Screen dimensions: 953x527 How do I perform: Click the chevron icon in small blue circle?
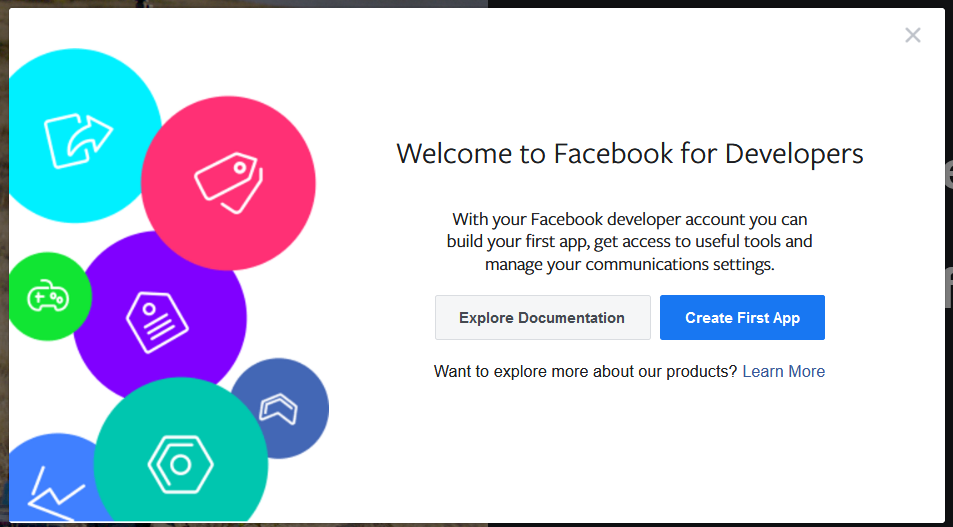[x=279, y=408]
